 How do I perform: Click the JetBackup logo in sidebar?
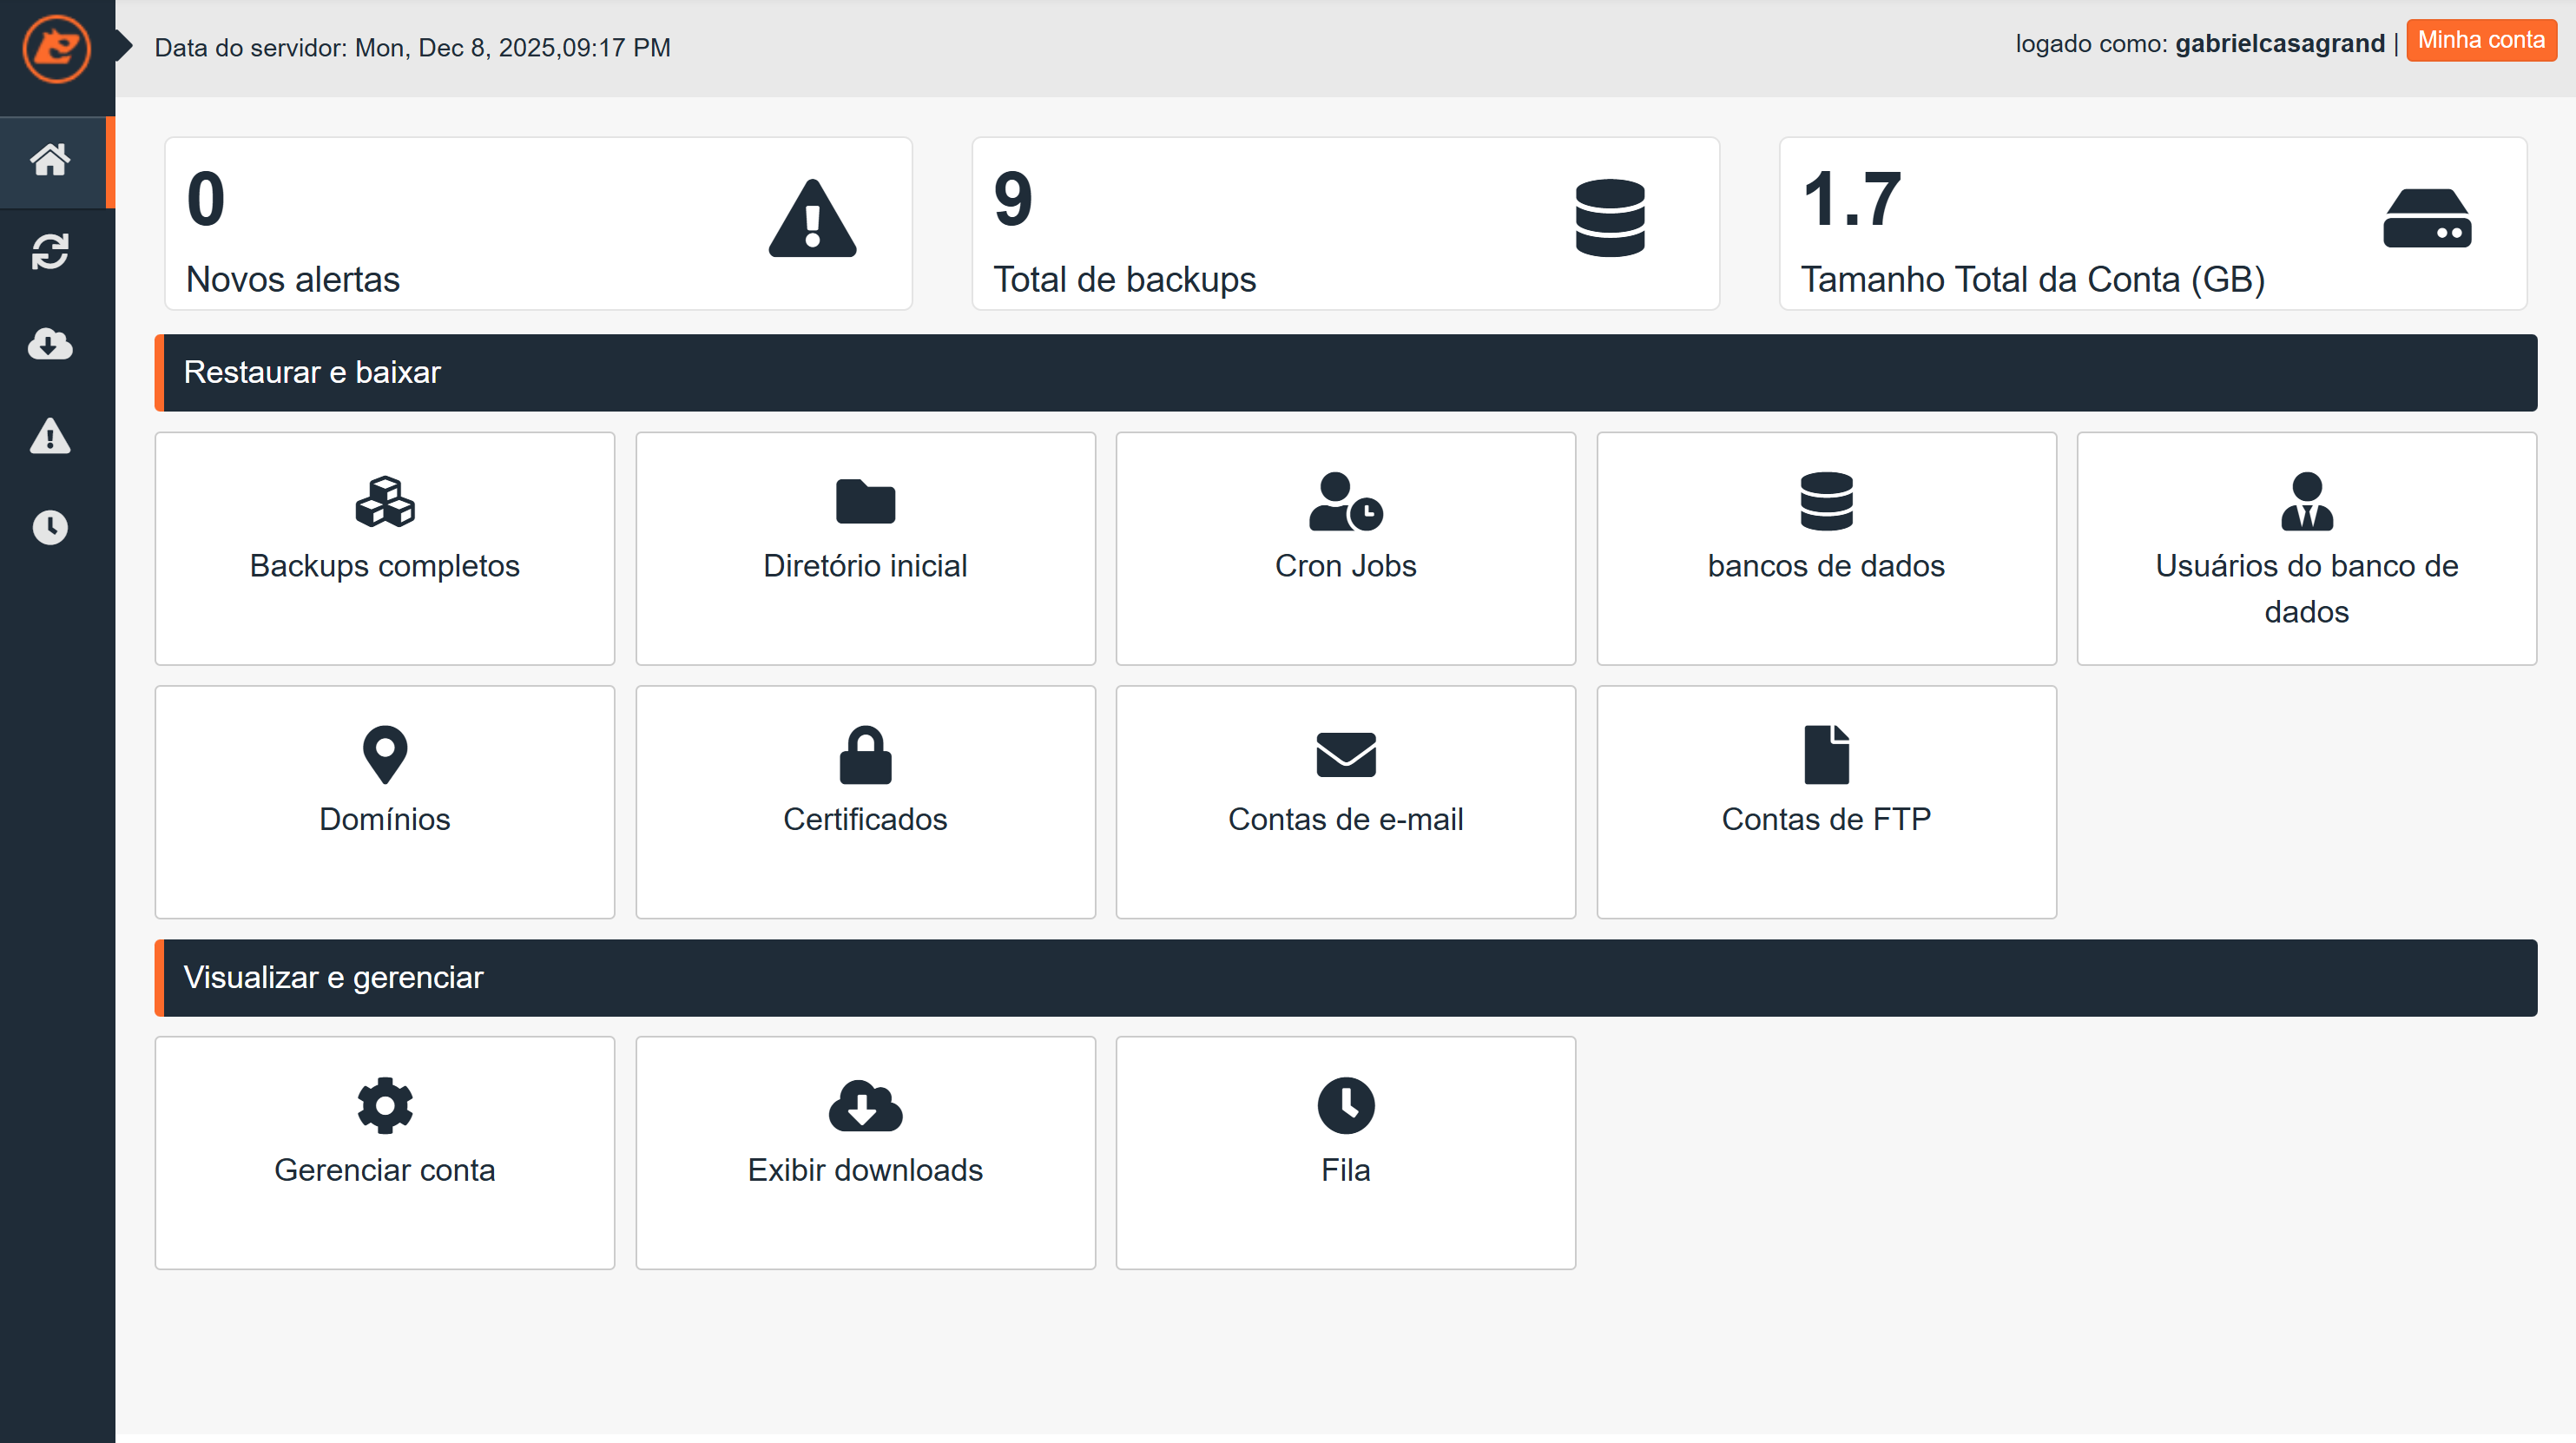[56, 48]
